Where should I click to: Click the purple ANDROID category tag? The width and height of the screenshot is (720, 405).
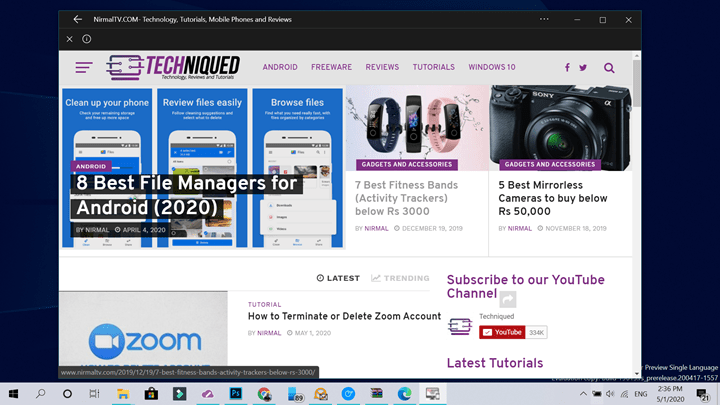[x=90, y=166]
